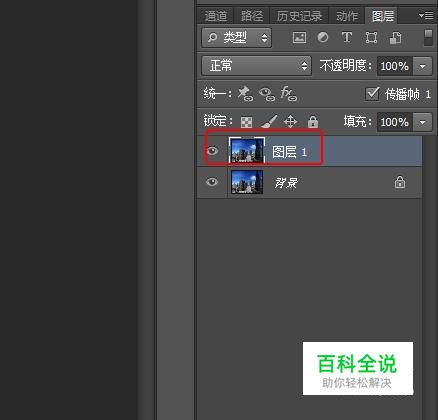The height and width of the screenshot is (420, 438).
Task: Filter for type layers T icon
Action: click(x=347, y=37)
